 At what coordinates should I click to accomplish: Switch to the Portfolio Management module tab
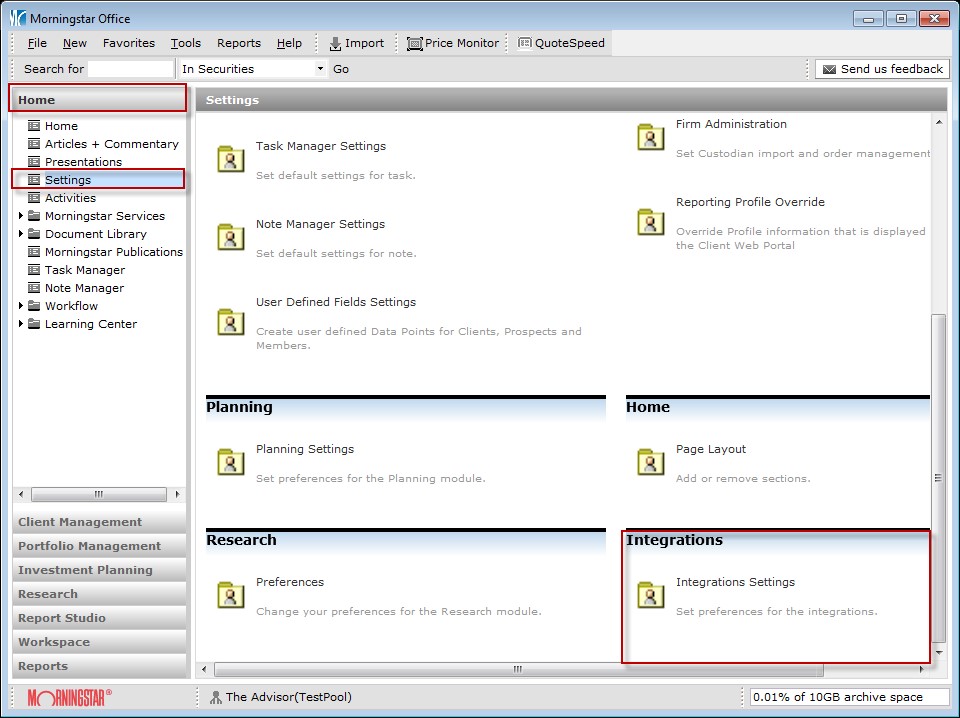click(89, 546)
